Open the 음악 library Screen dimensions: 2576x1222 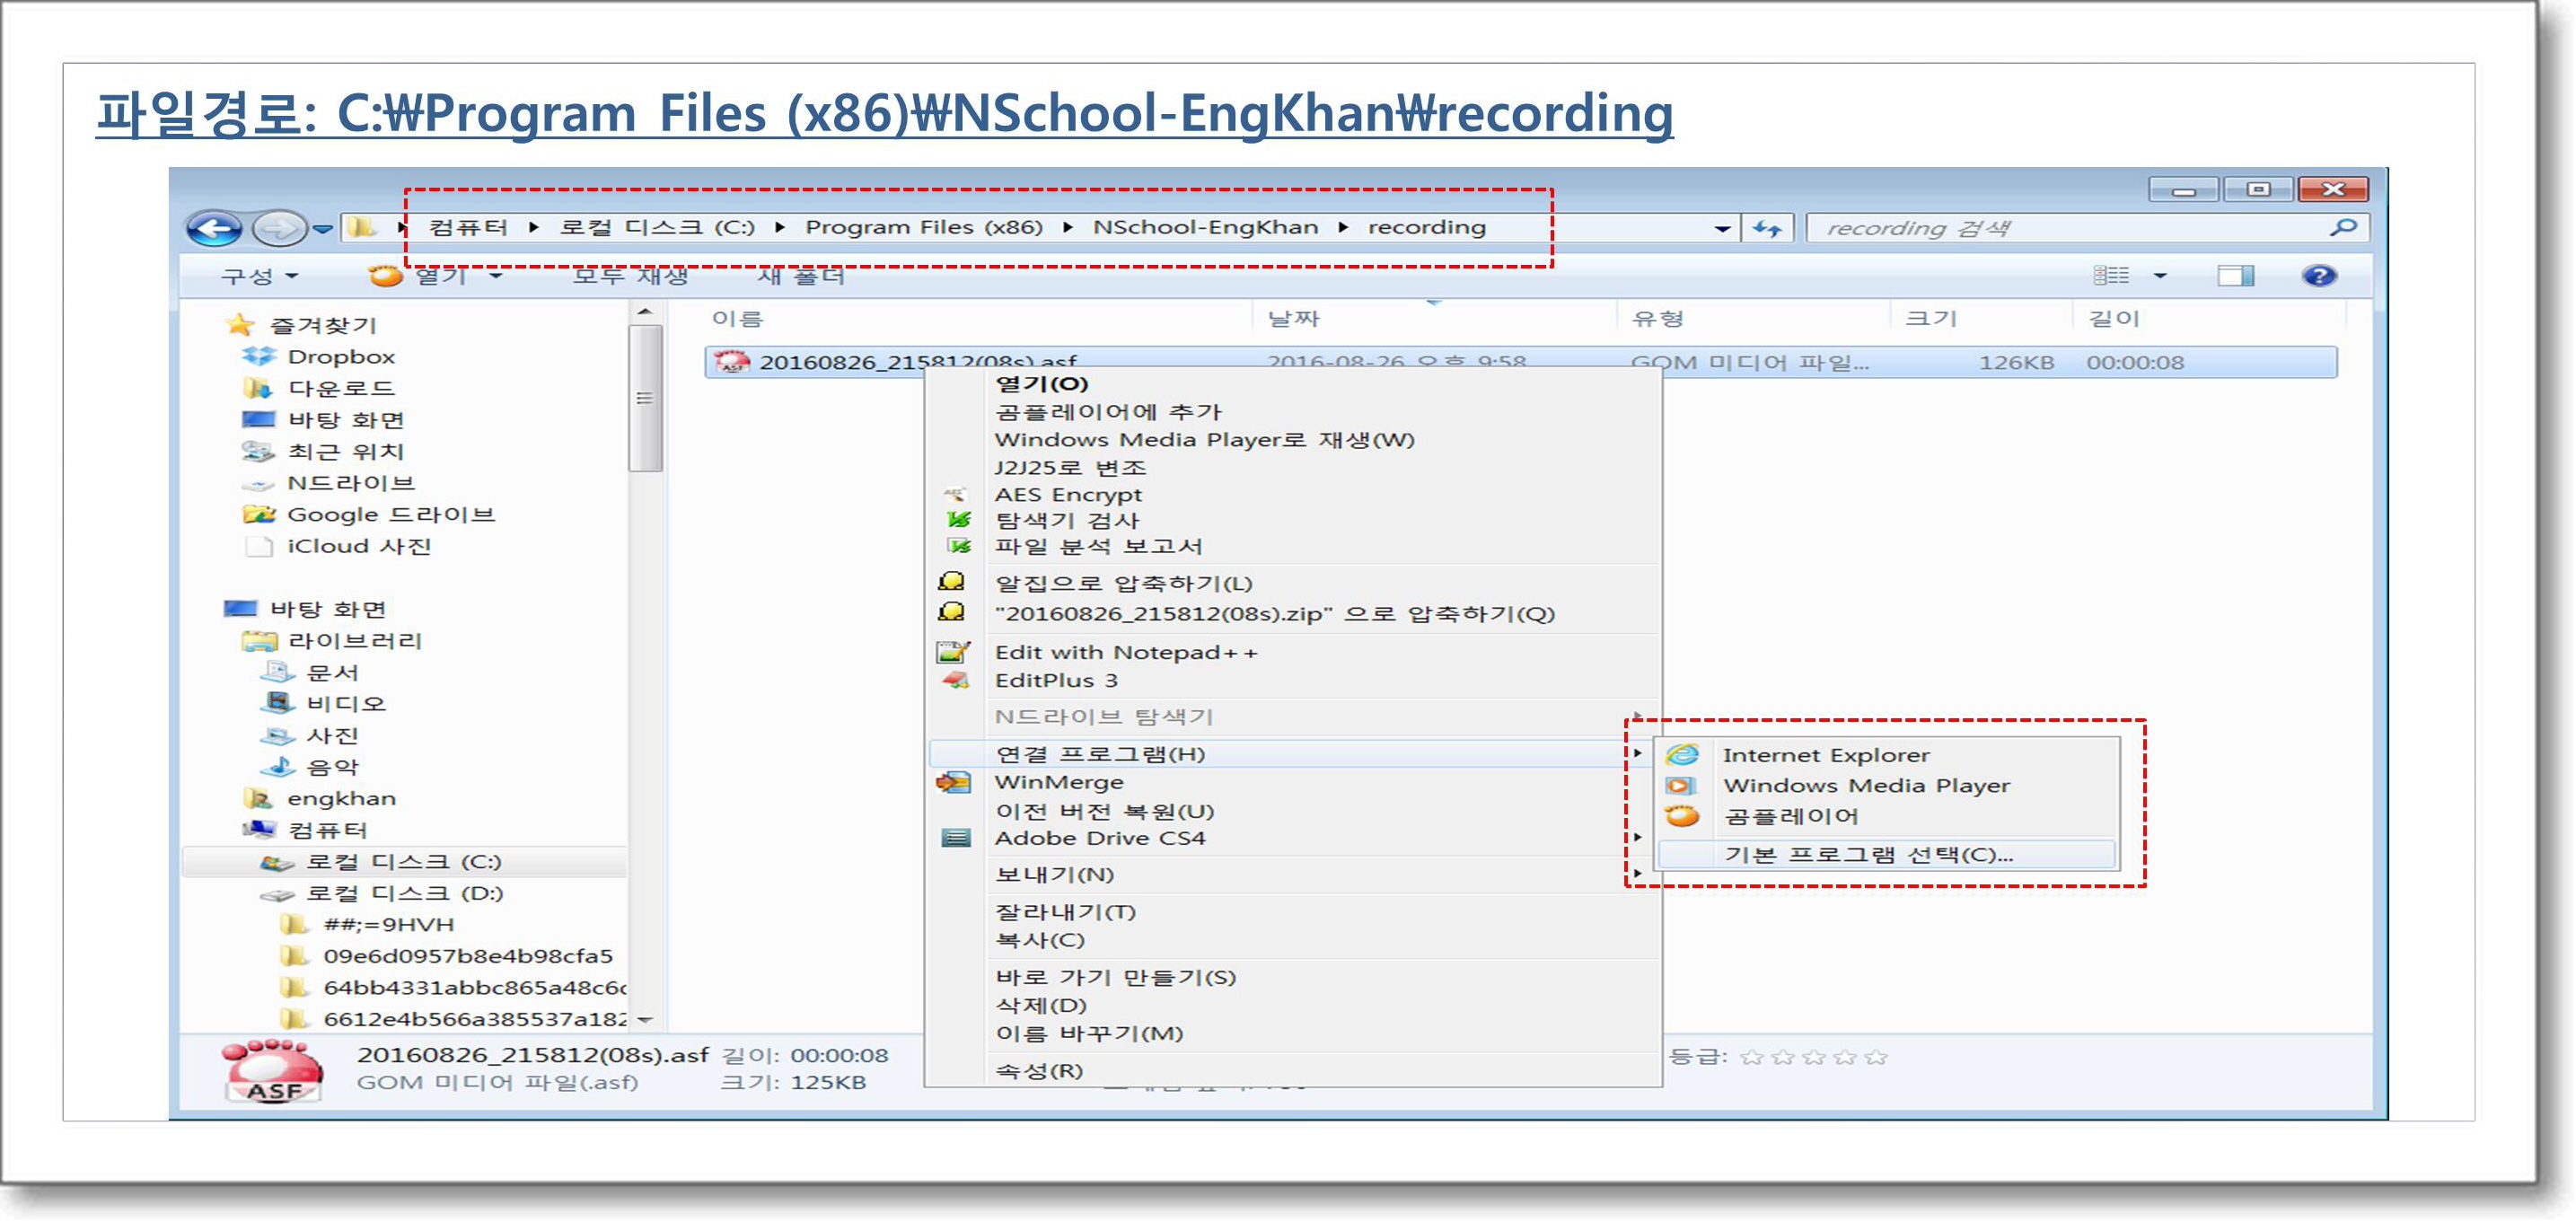331,767
